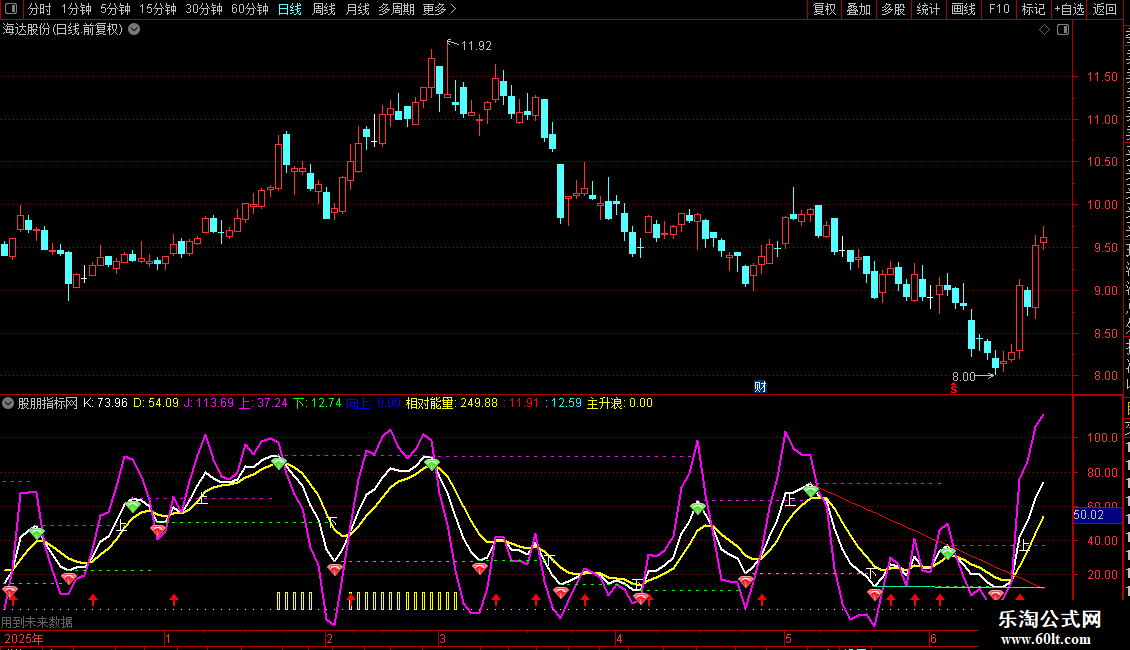This screenshot has width=1130, height=650.
Task: Click the 用到未来数据 warning text
Action: click(x=37, y=622)
